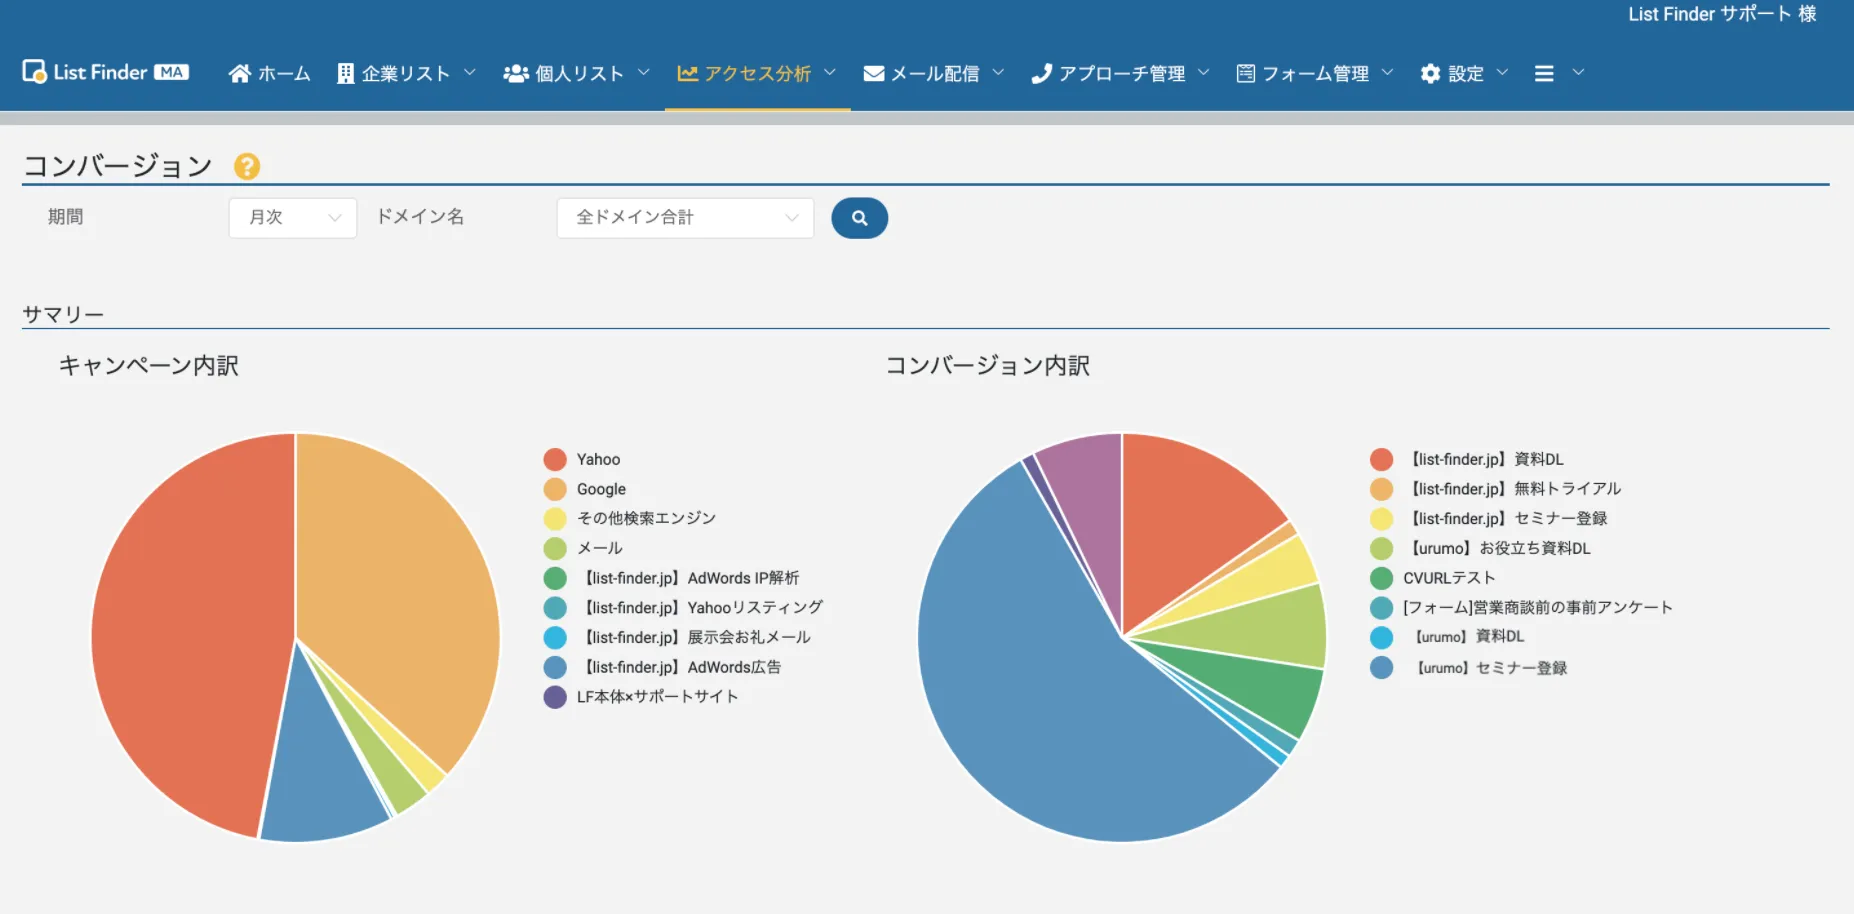The image size is (1854, 914).
Task: Open the 月次 period dropdown
Action: click(292, 218)
